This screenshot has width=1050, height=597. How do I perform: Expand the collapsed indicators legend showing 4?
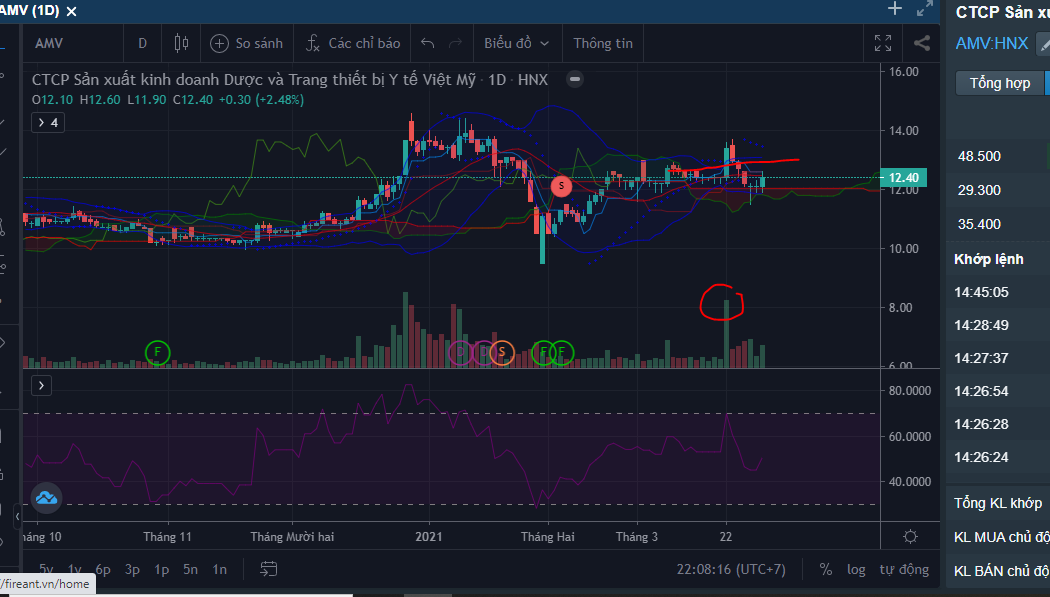[47, 122]
